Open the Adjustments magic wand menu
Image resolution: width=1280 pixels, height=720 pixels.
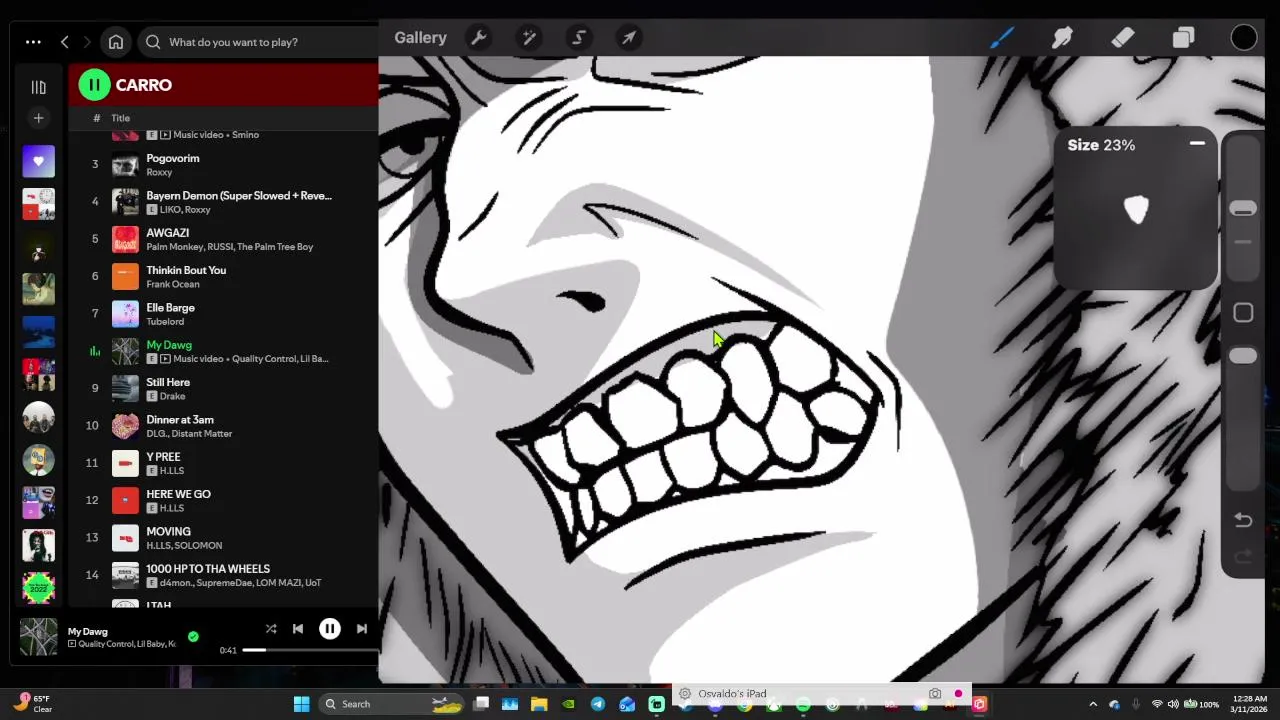[529, 38]
